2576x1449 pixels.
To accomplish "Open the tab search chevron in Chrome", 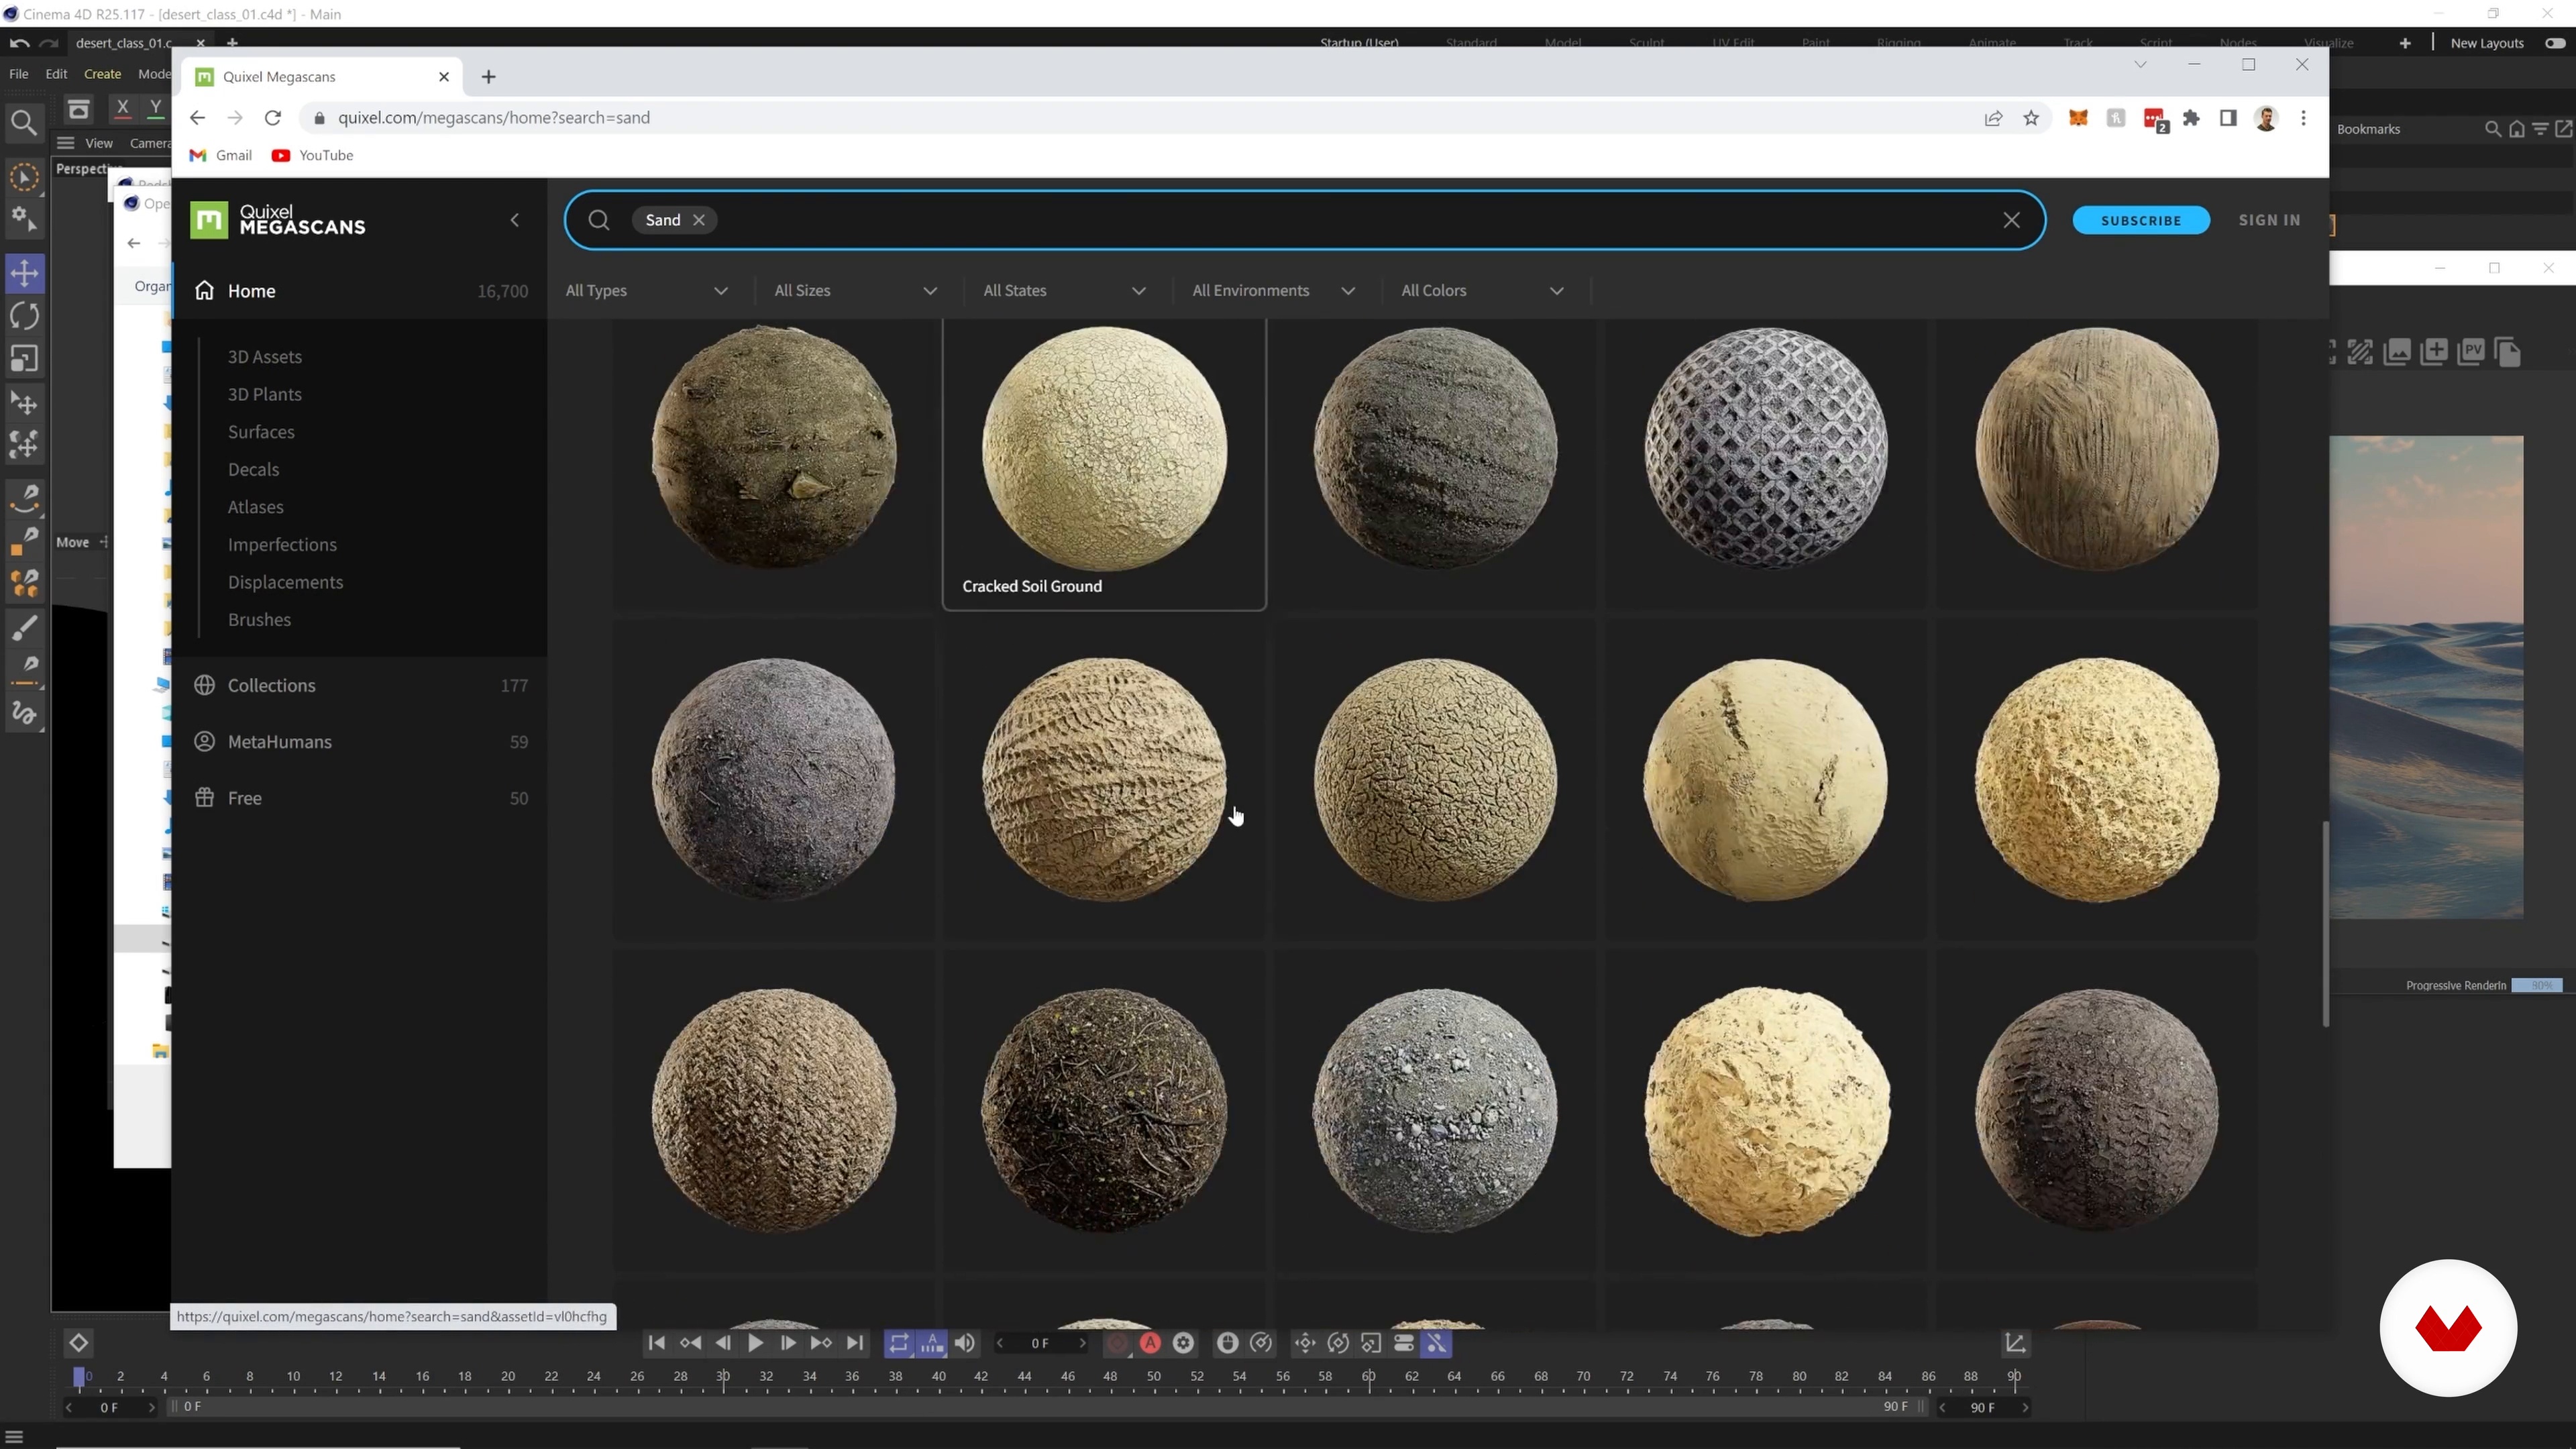I will (x=2140, y=64).
